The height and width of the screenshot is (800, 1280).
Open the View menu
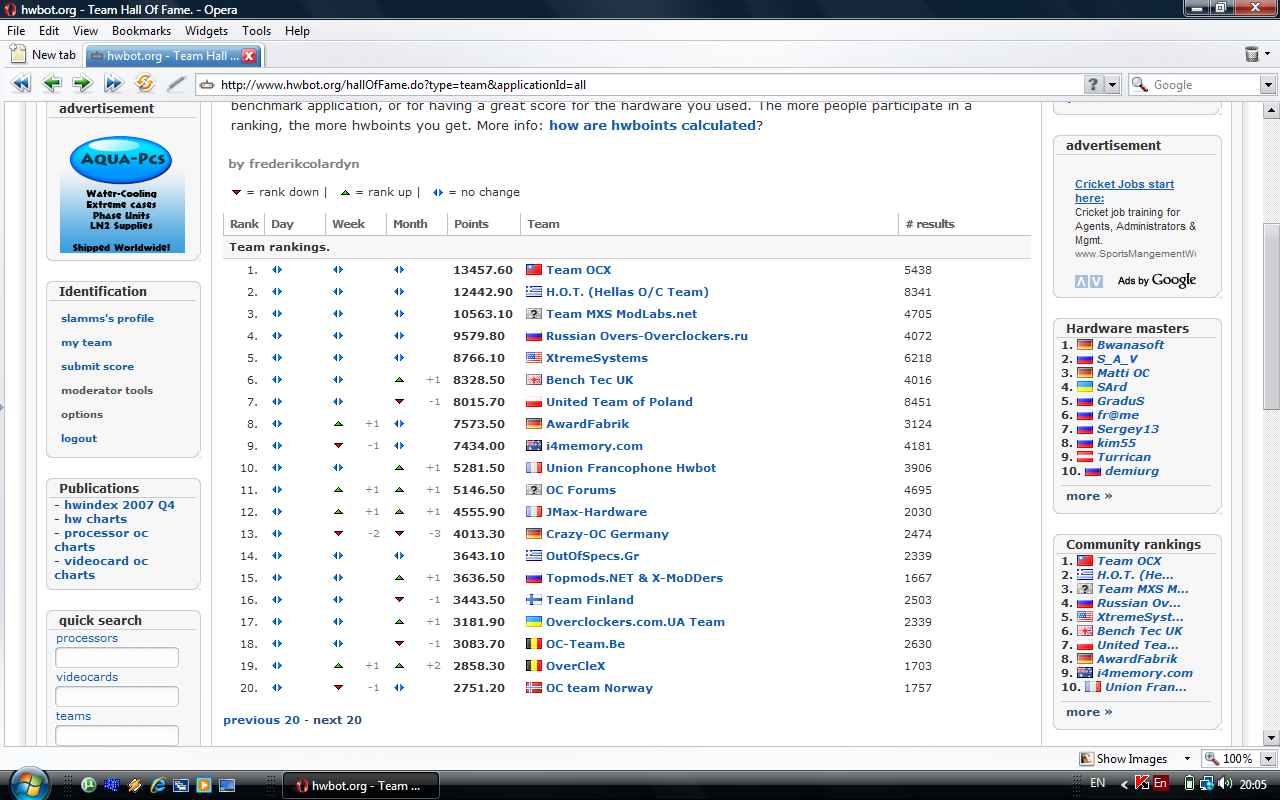85,31
